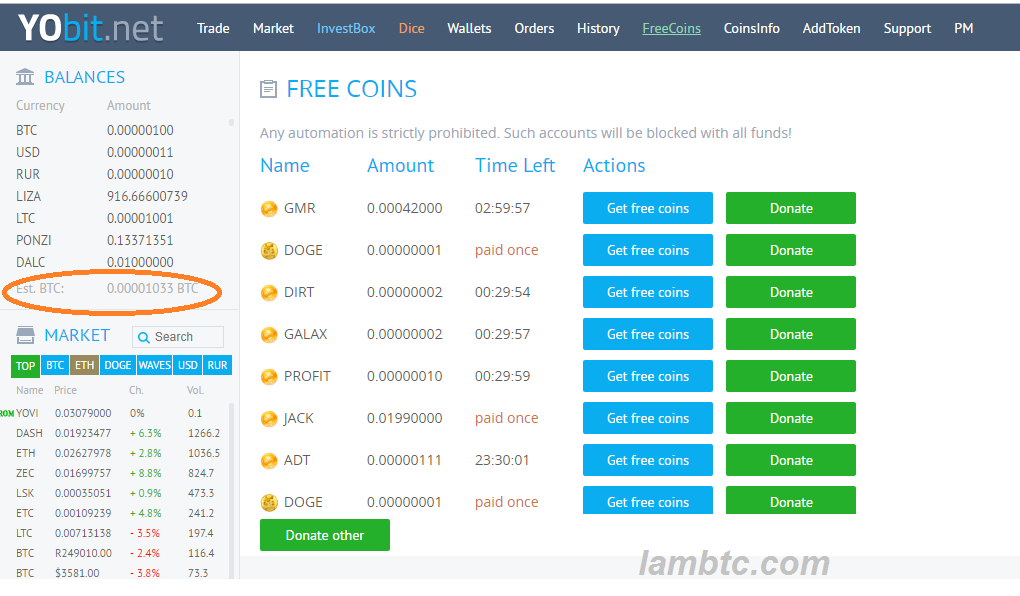Screen dimensions: 1020x596
Task: Open the Orders page
Action: coord(534,29)
